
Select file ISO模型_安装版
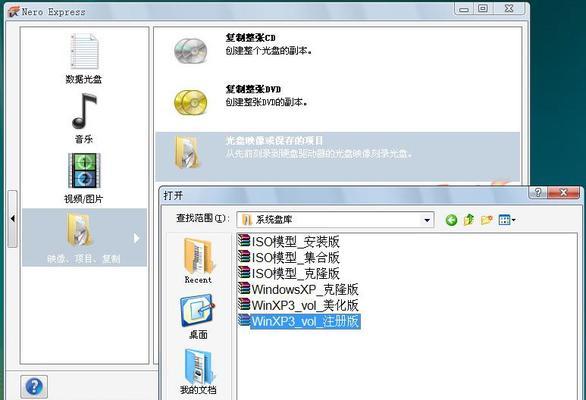[289, 242]
